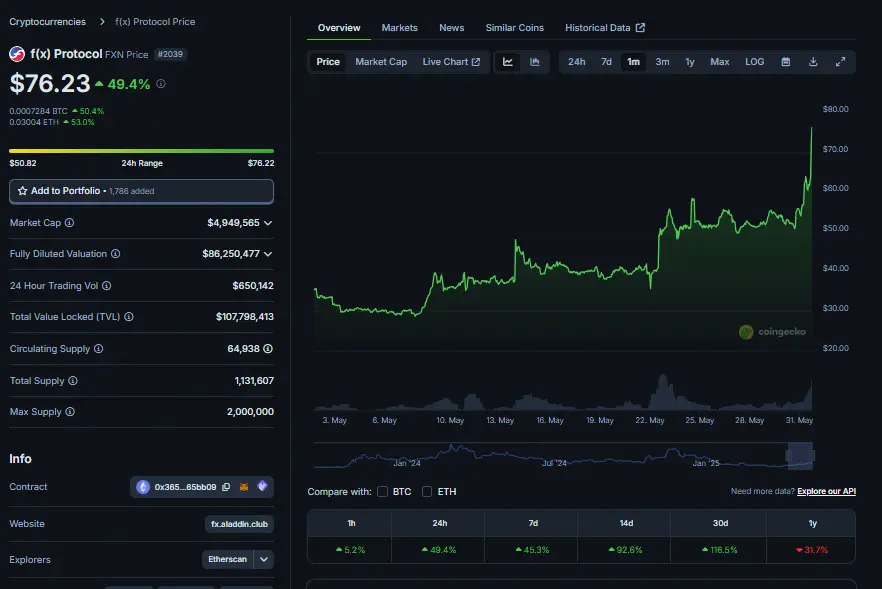Click the external link icon on Historical Data
This screenshot has height=589, width=882.
(x=640, y=28)
